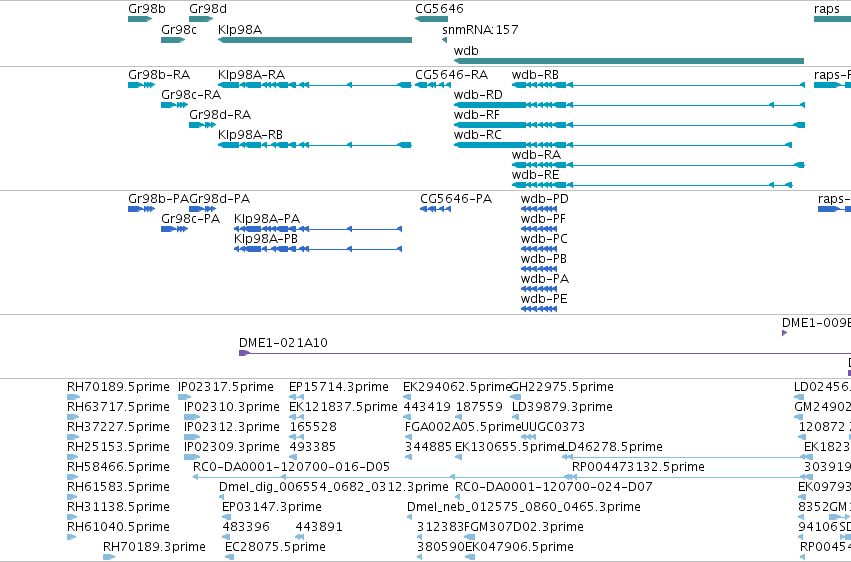The image size is (851, 562).
Task: Select the wdb gene bar
Action: [x=629, y=61]
